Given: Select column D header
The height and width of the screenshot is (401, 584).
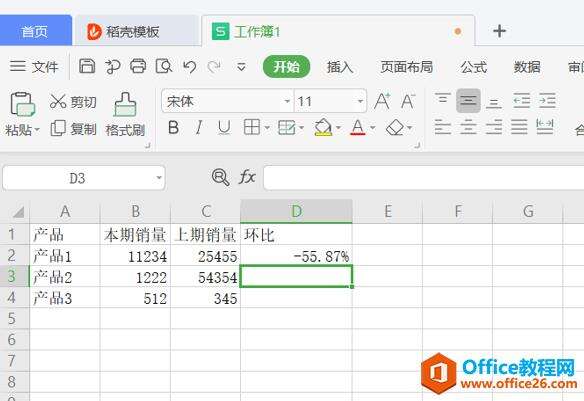Looking at the screenshot, I should point(296,211).
